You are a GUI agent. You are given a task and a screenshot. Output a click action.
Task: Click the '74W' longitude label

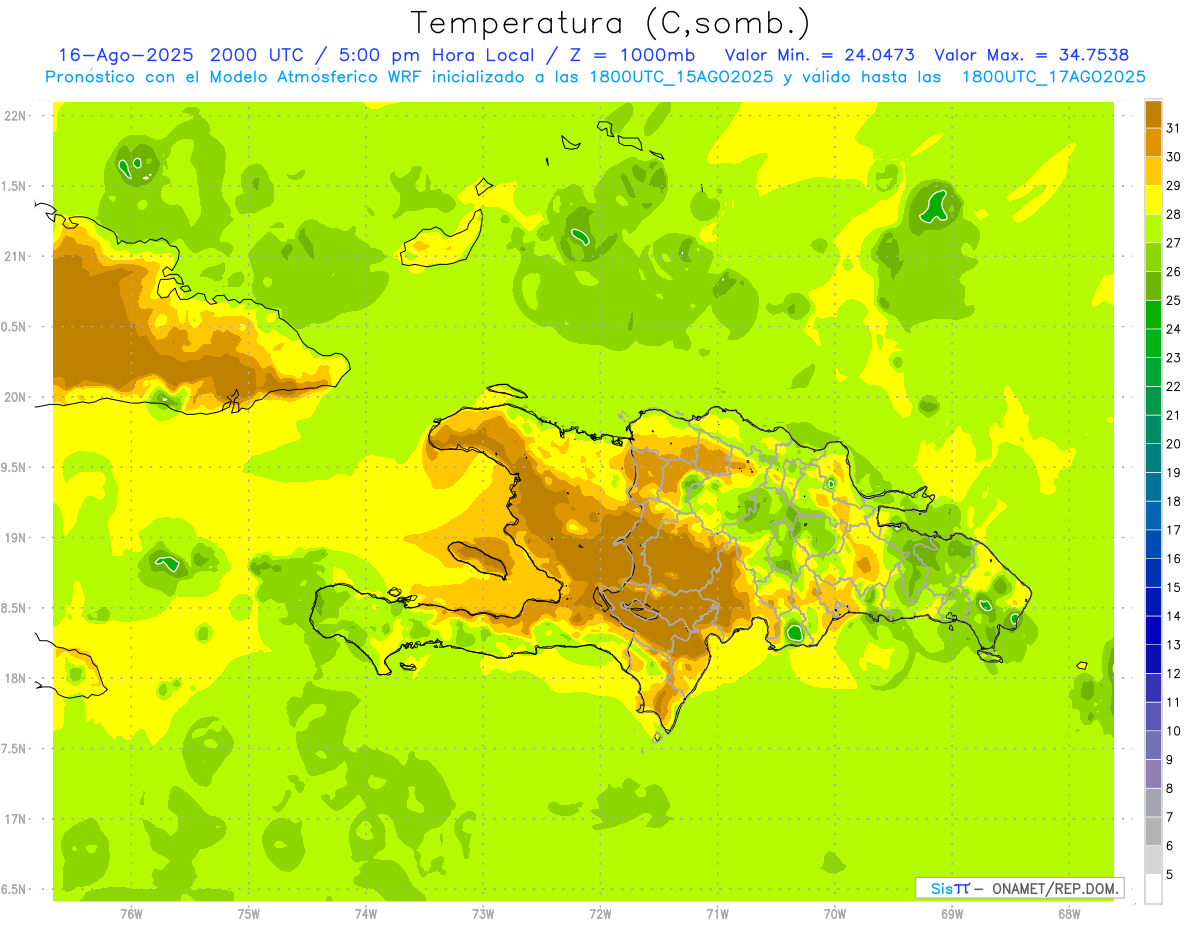(x=366, y=913)
